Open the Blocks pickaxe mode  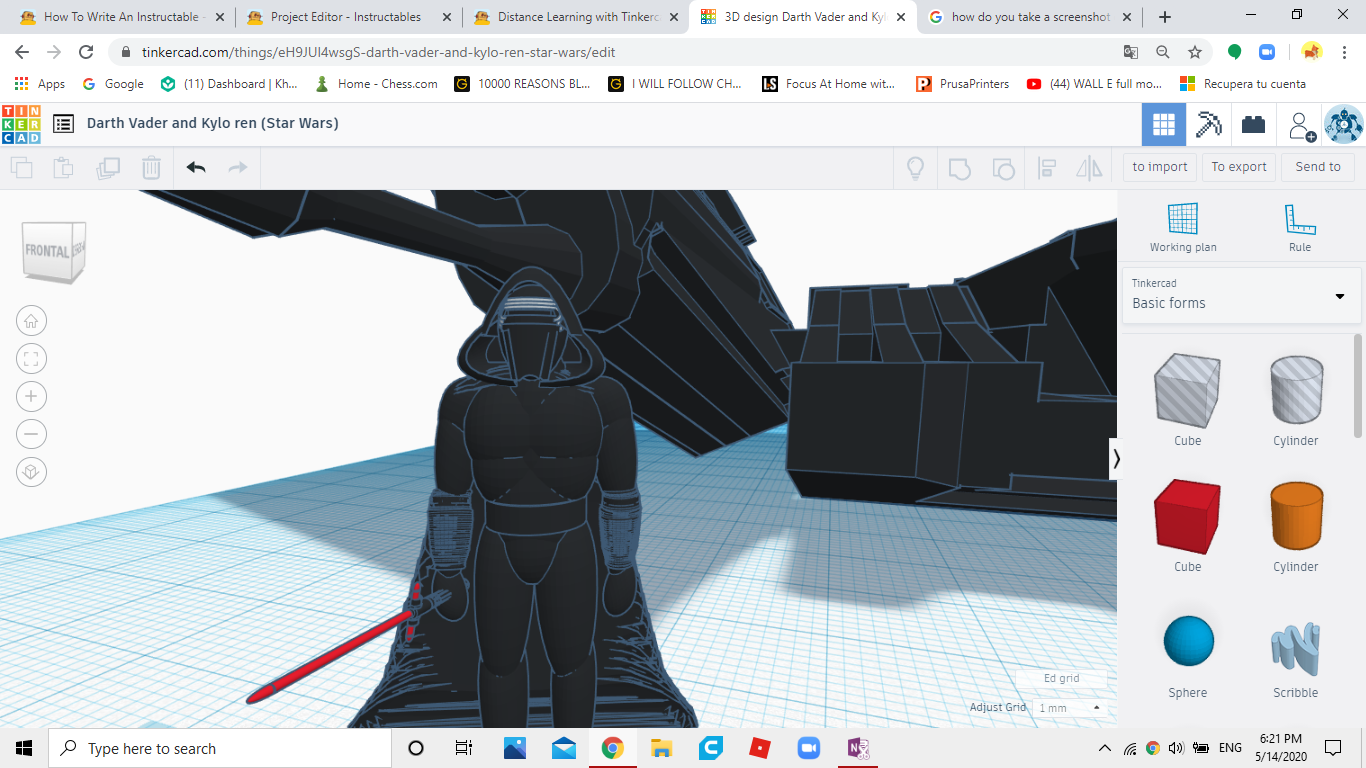click(x=1209, y=125)
